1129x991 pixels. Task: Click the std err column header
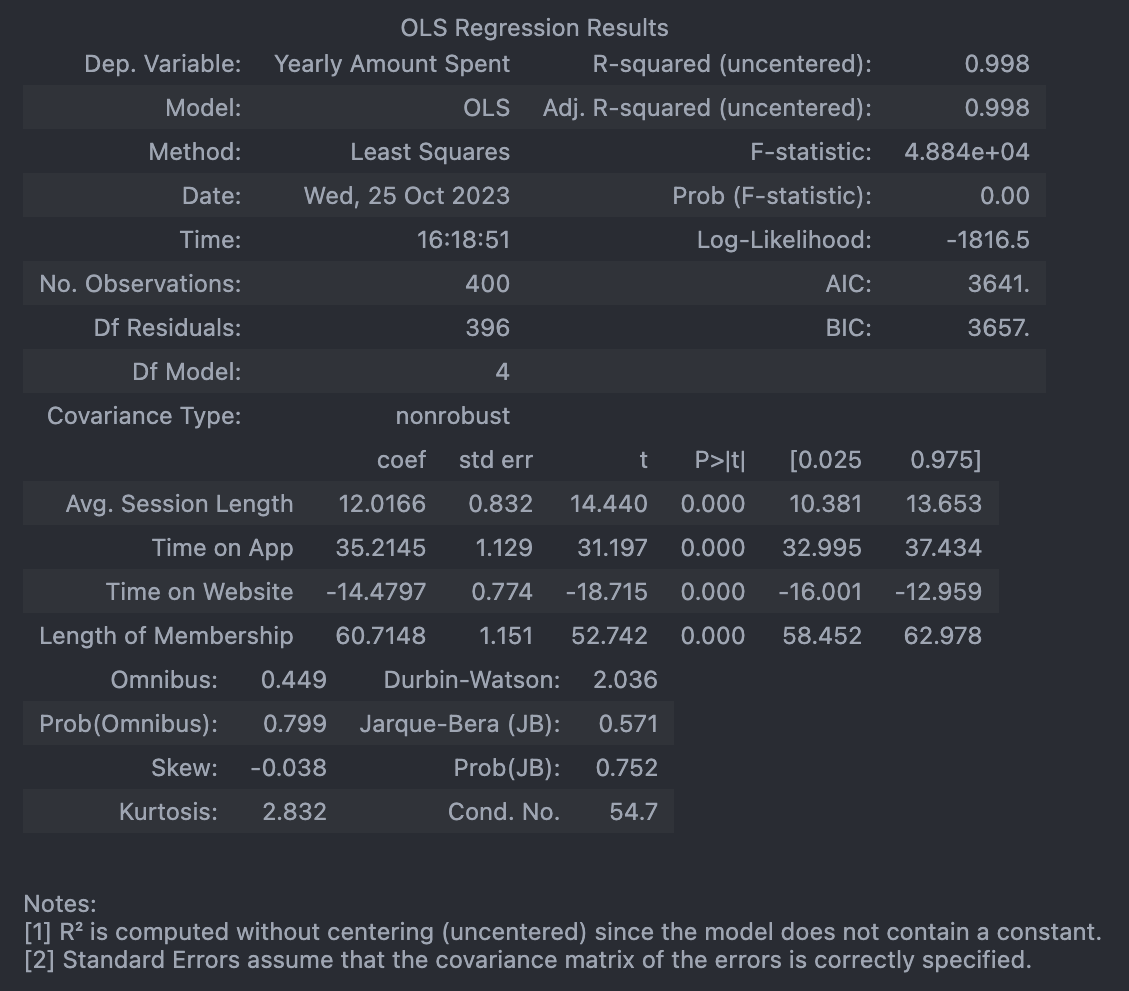pos(495,460)
